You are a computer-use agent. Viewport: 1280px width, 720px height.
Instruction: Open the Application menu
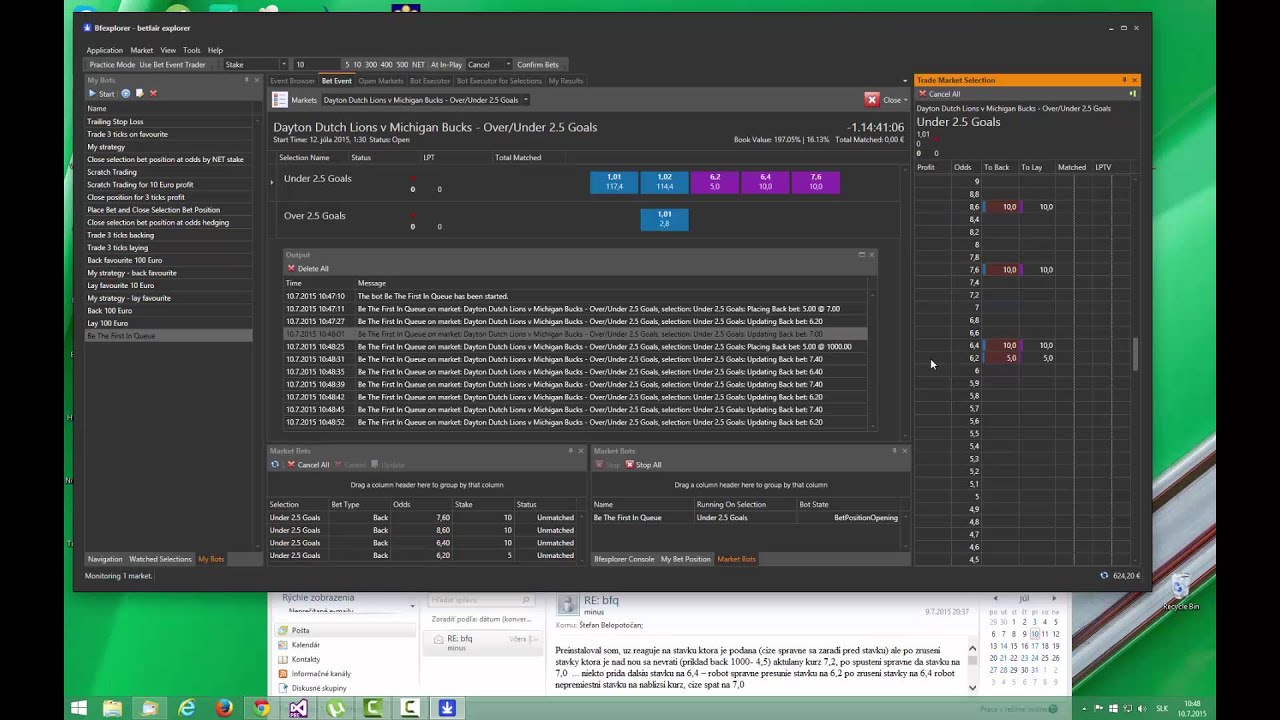pos(104,50)
